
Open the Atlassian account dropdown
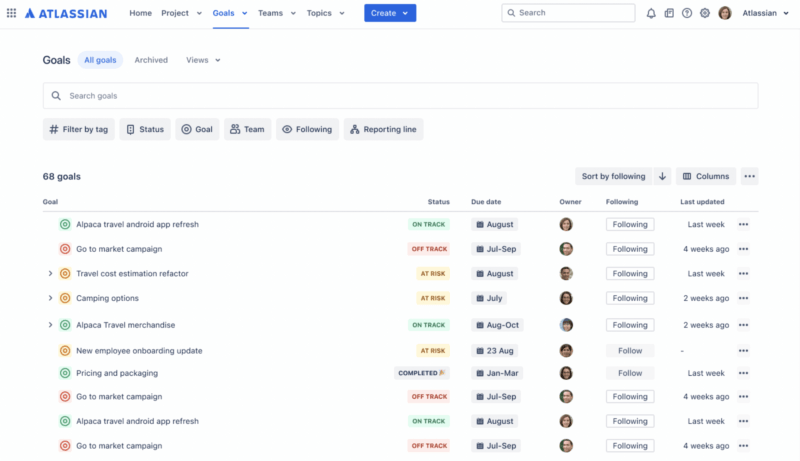click(765, 13)
